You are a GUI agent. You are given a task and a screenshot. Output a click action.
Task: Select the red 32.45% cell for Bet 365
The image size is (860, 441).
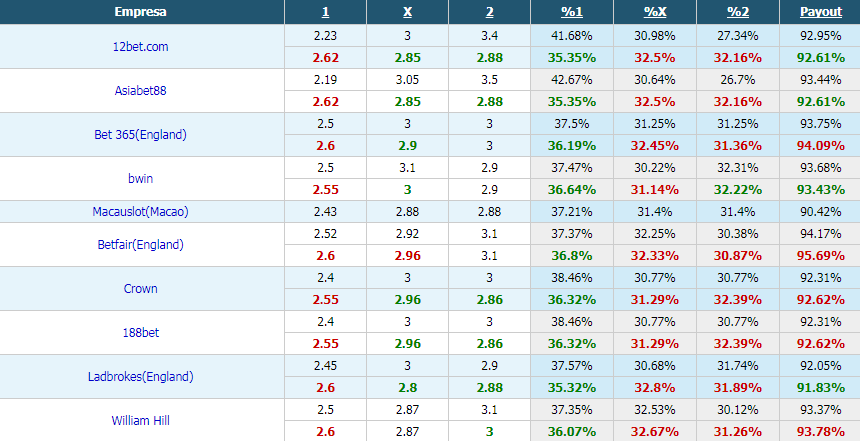[655, 146]
